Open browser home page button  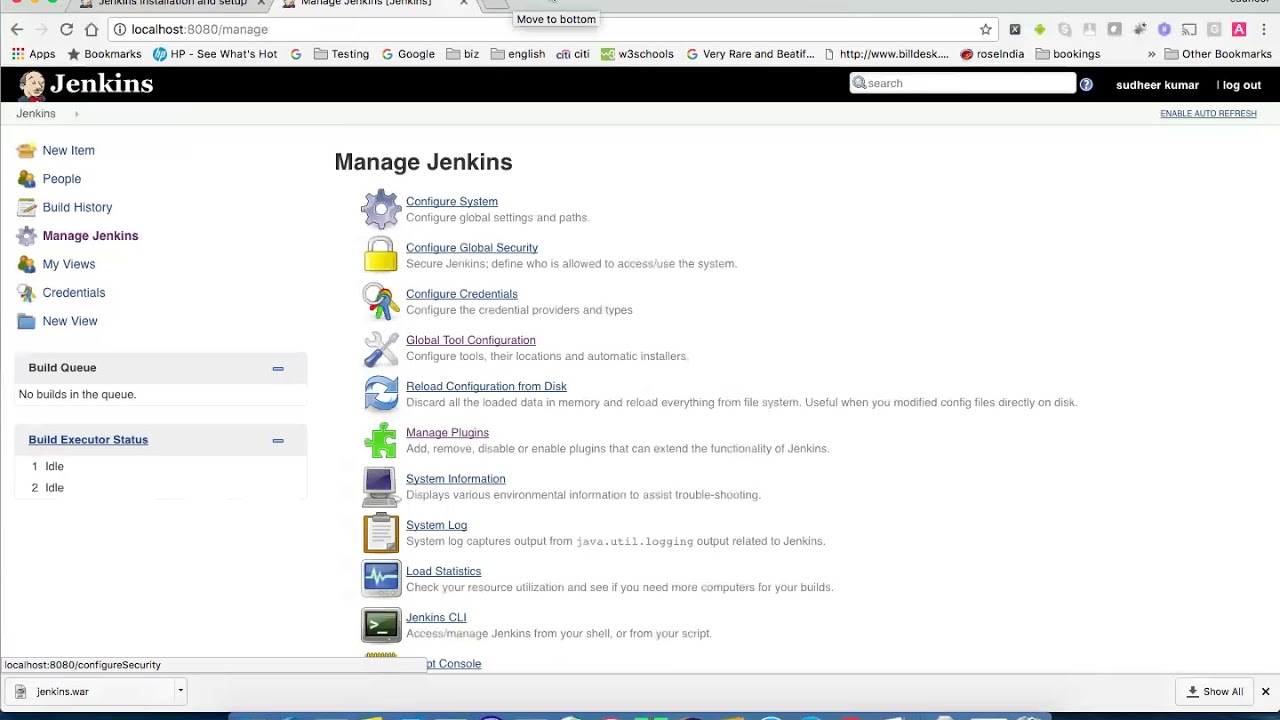point(91,29)
